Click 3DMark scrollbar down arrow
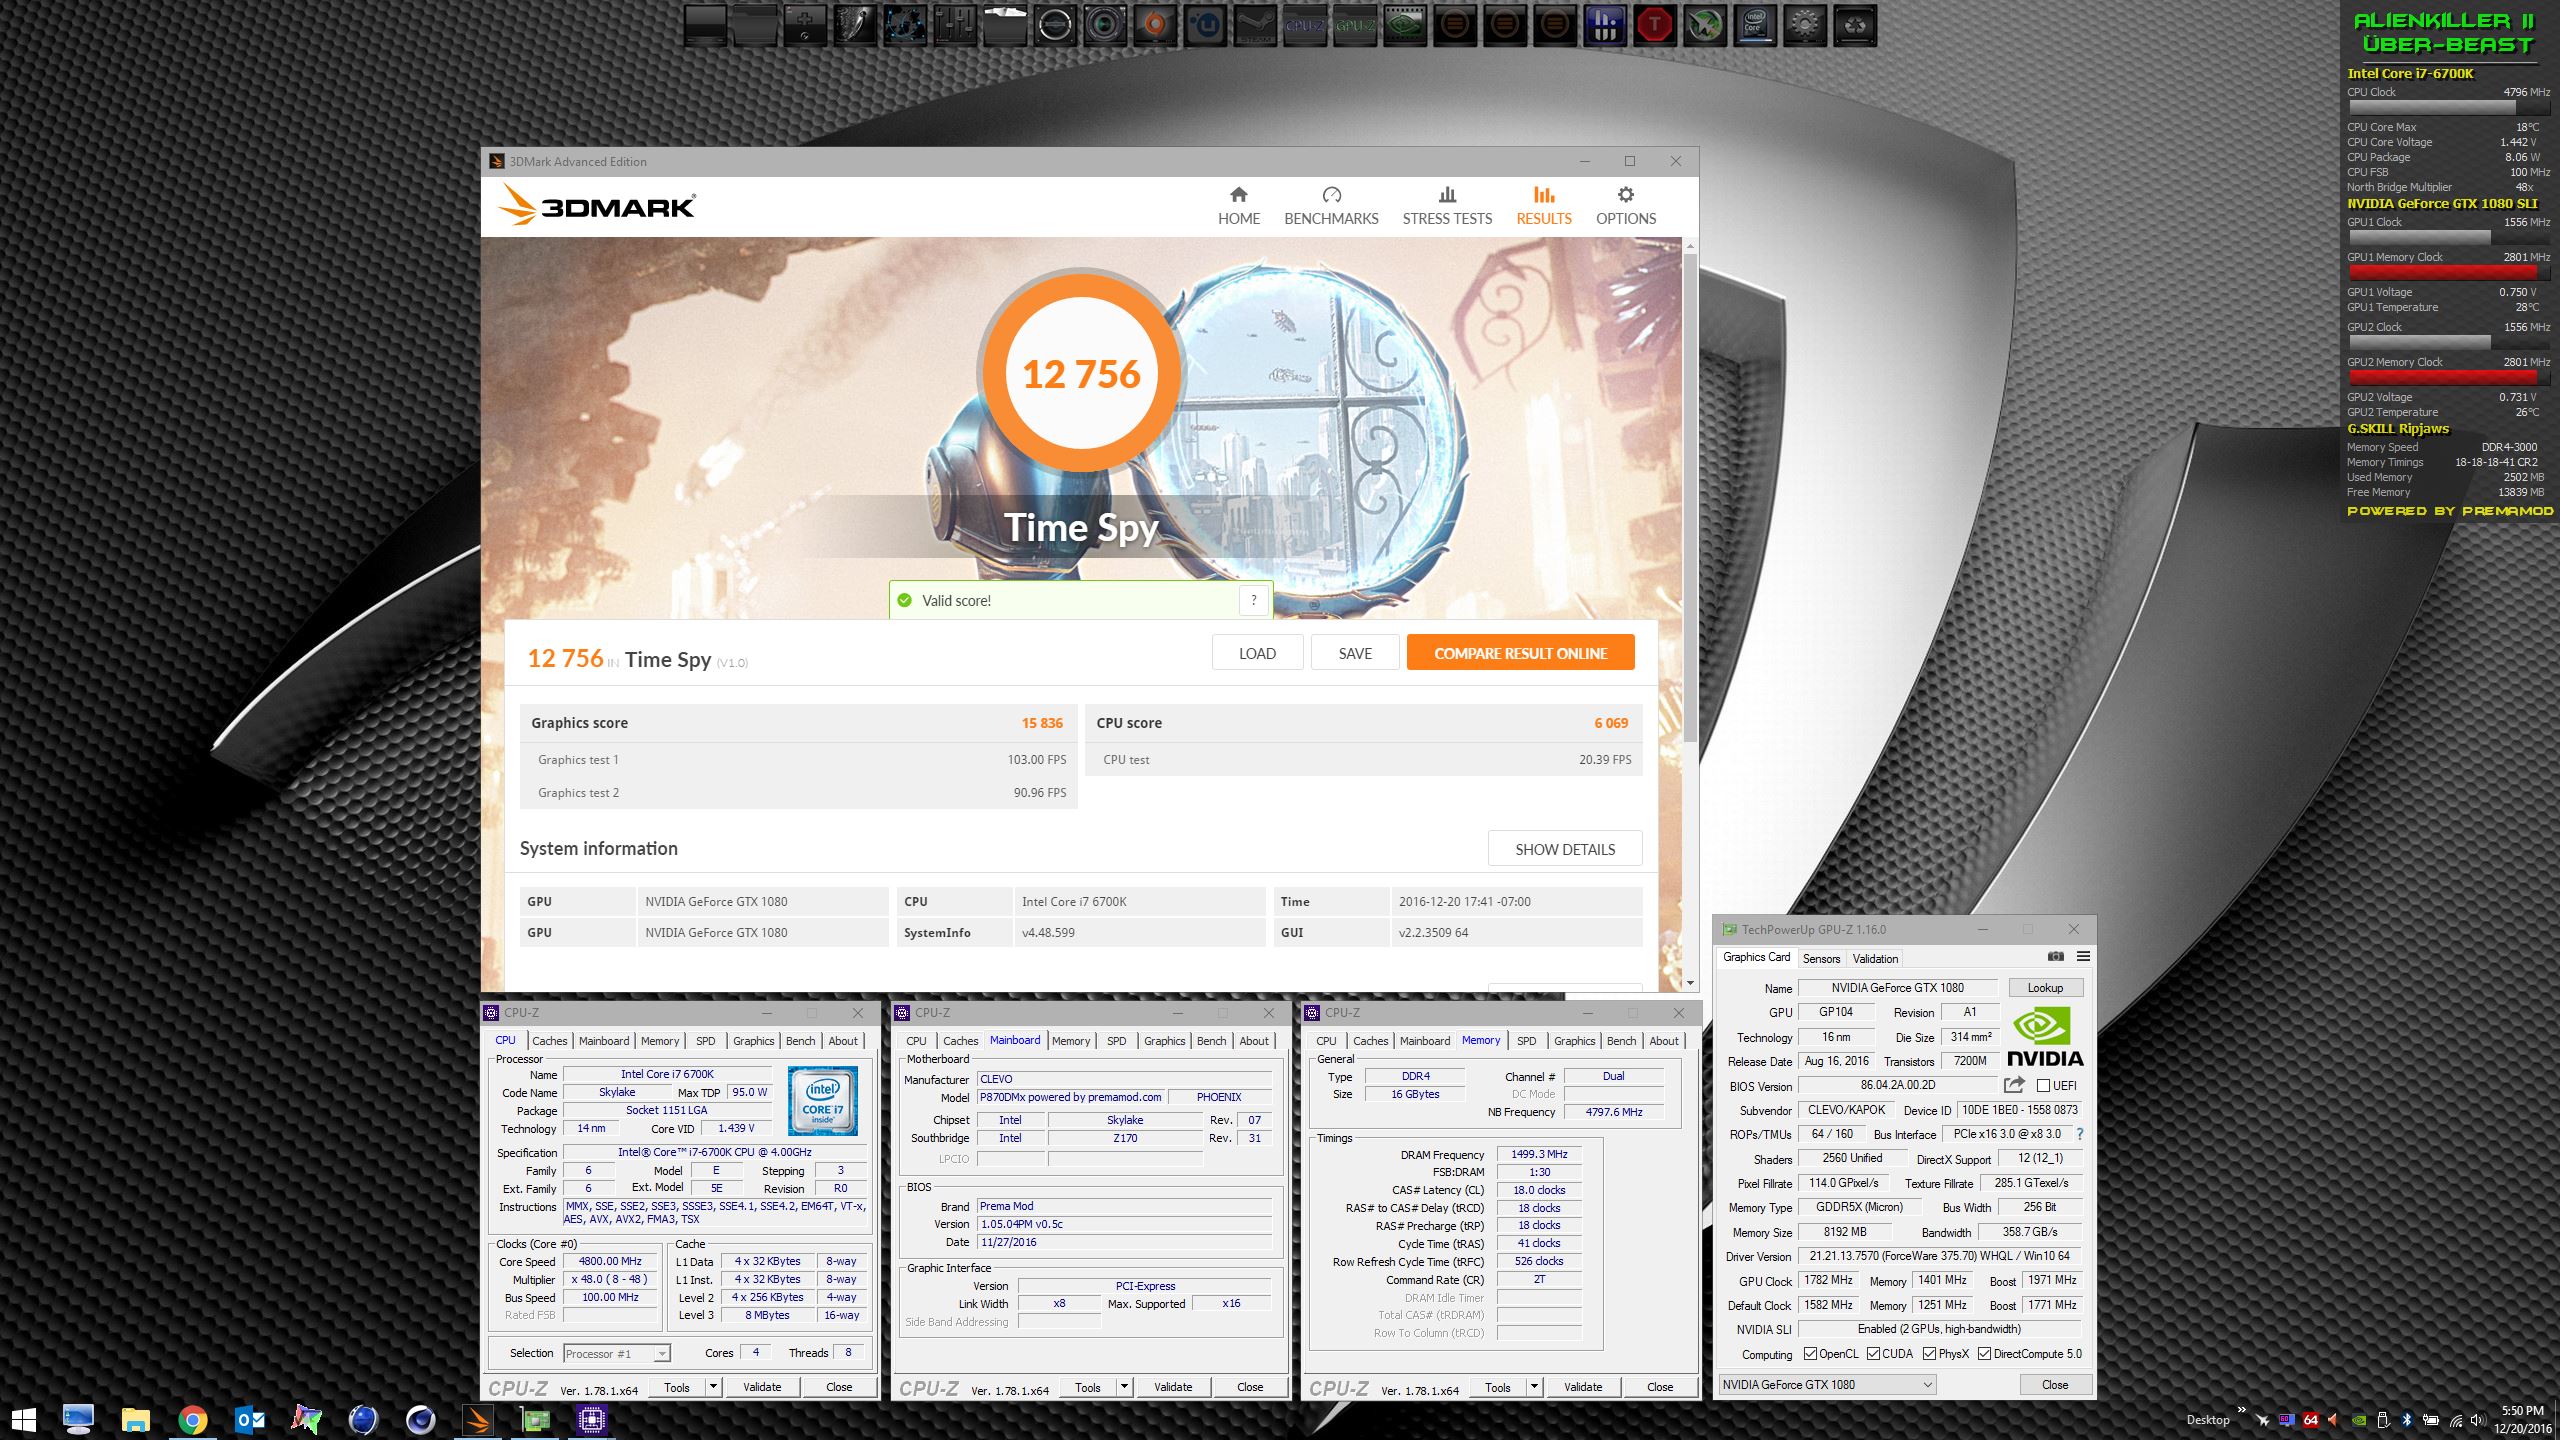The width and height of the screenshot is (2560, 1440). [x=1690, y=983]
